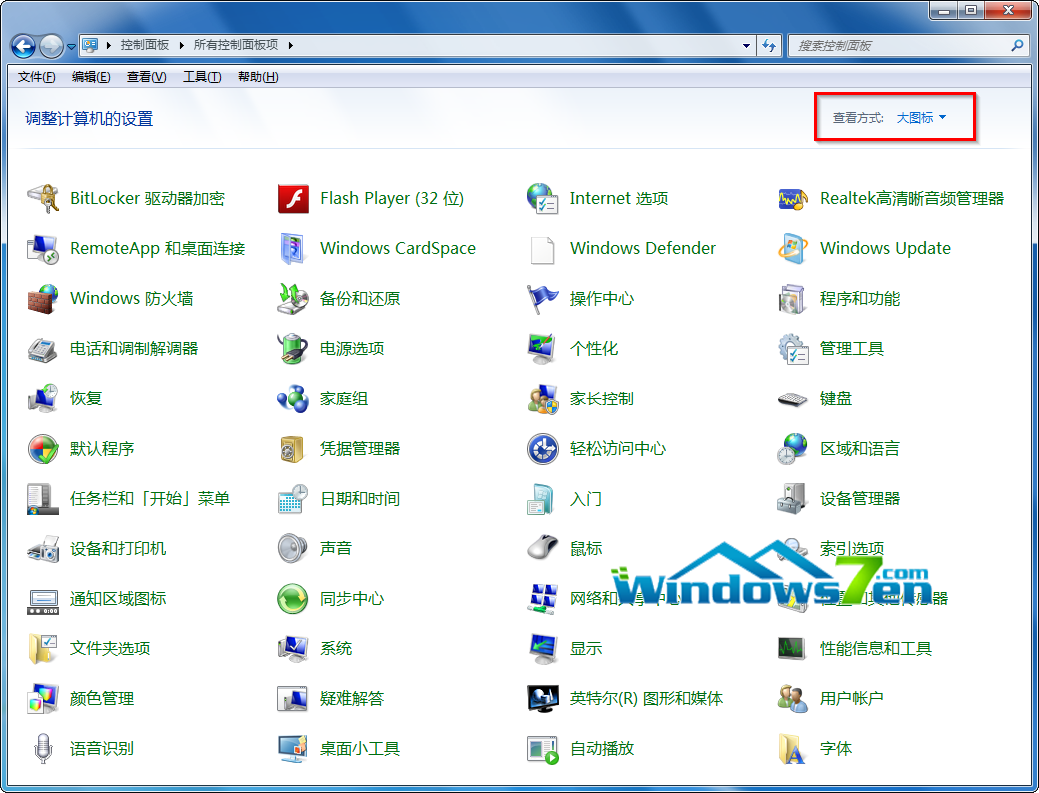1039x793 pixels.
Task: Open the BitLocker drive encryption icon
Action: tap(43, 198)
